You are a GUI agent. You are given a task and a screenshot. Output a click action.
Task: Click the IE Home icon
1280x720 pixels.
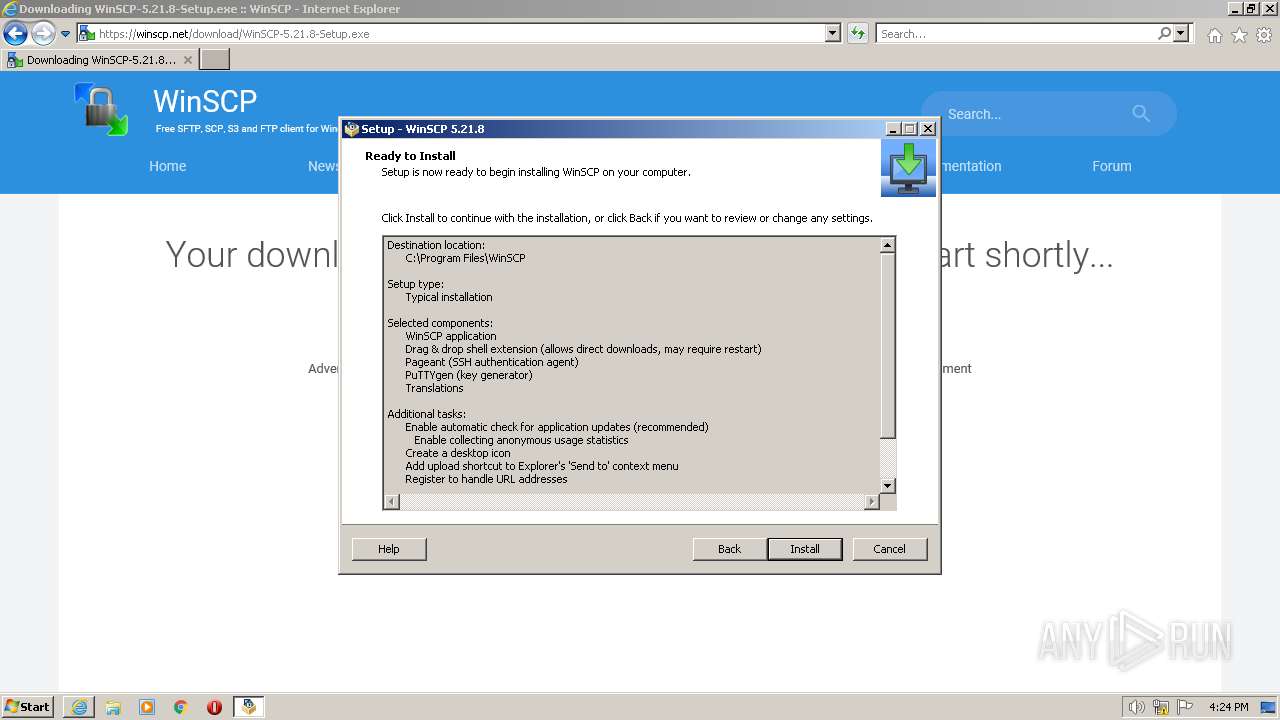tap(1214, 35)
